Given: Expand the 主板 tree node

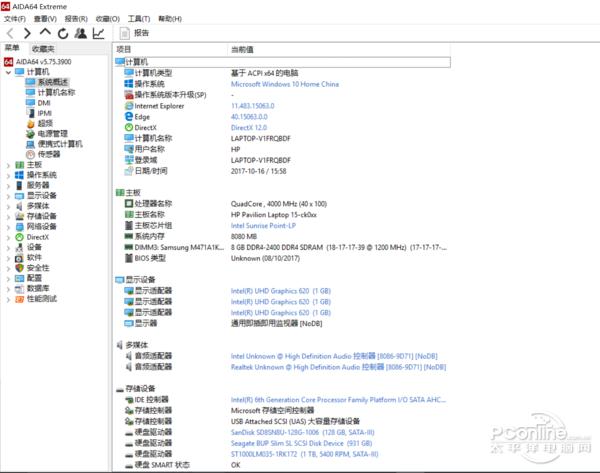Looking at the screenshot, I should pyautogui.click(x=8, y=165).
